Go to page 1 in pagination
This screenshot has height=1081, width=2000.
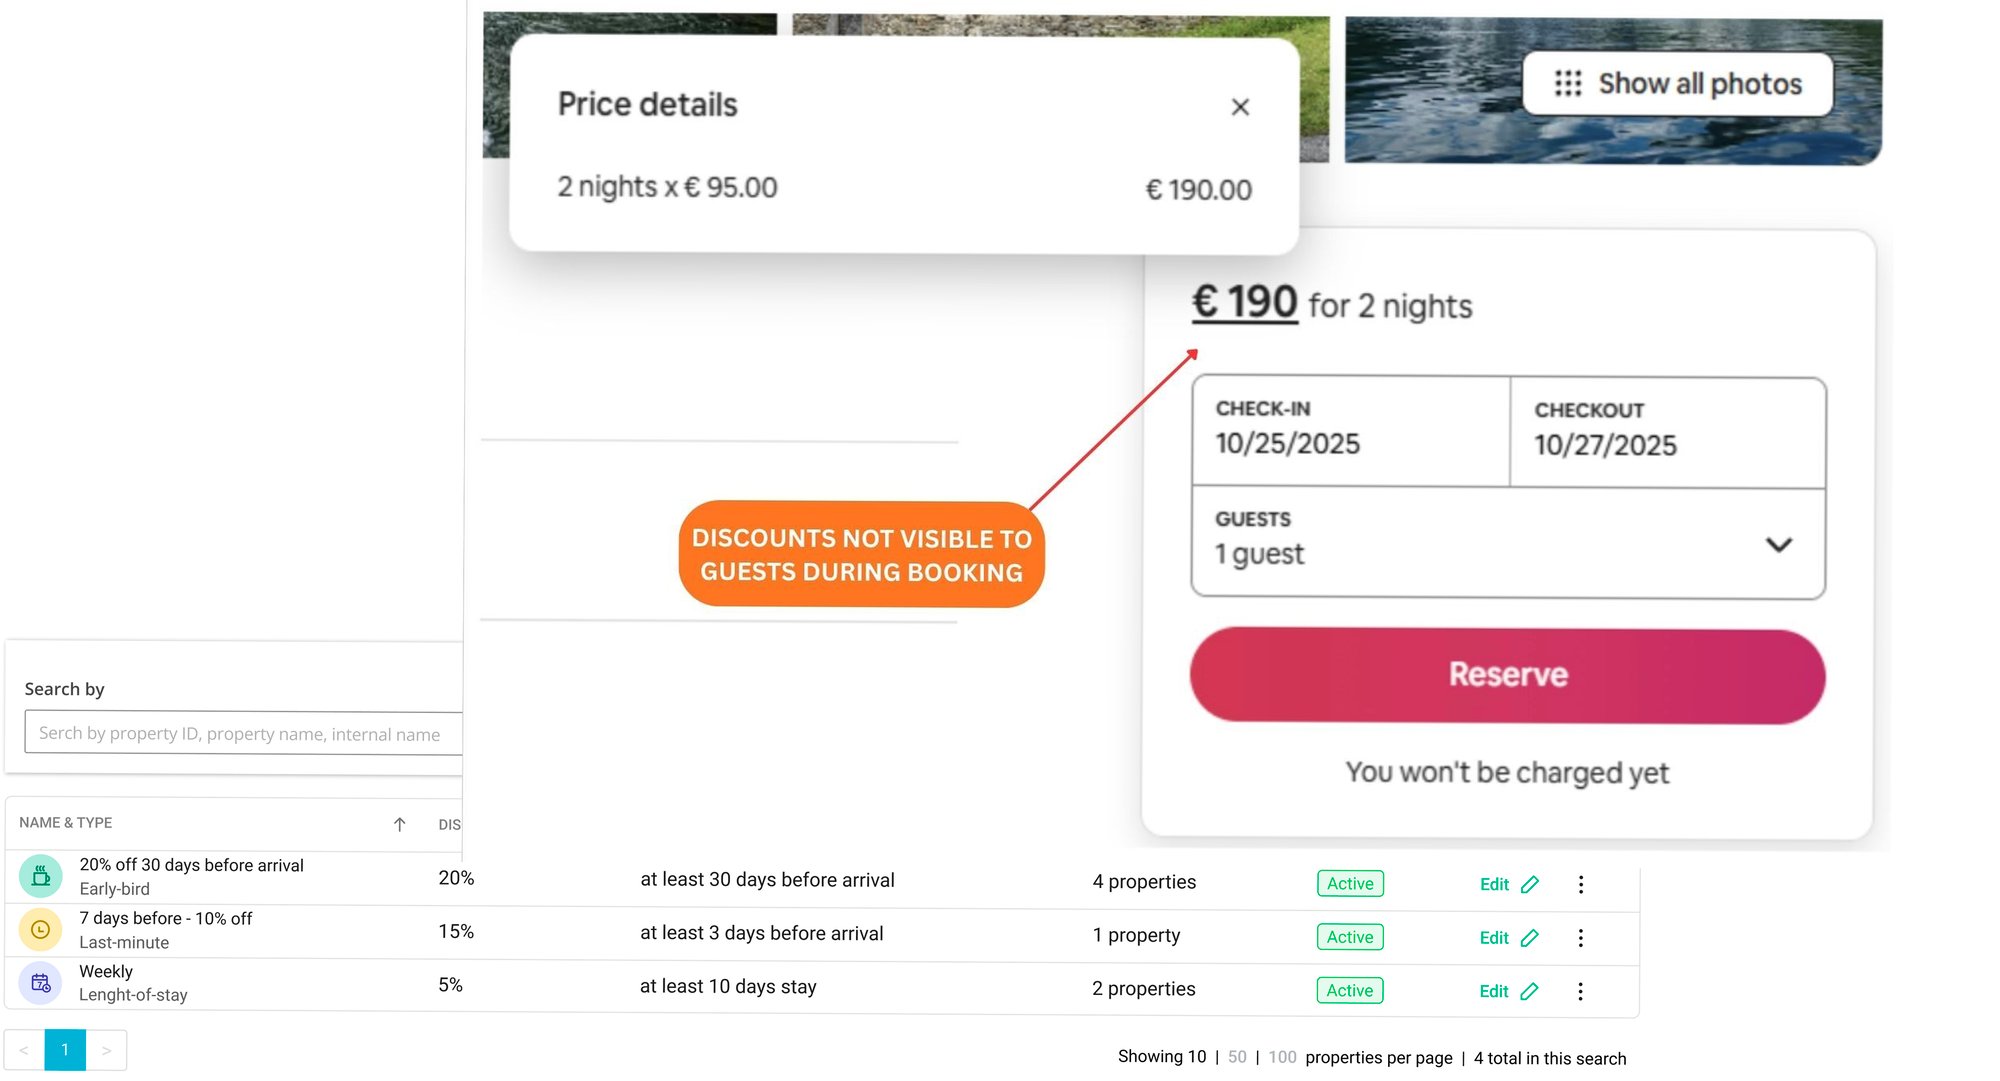point(65,1050)
